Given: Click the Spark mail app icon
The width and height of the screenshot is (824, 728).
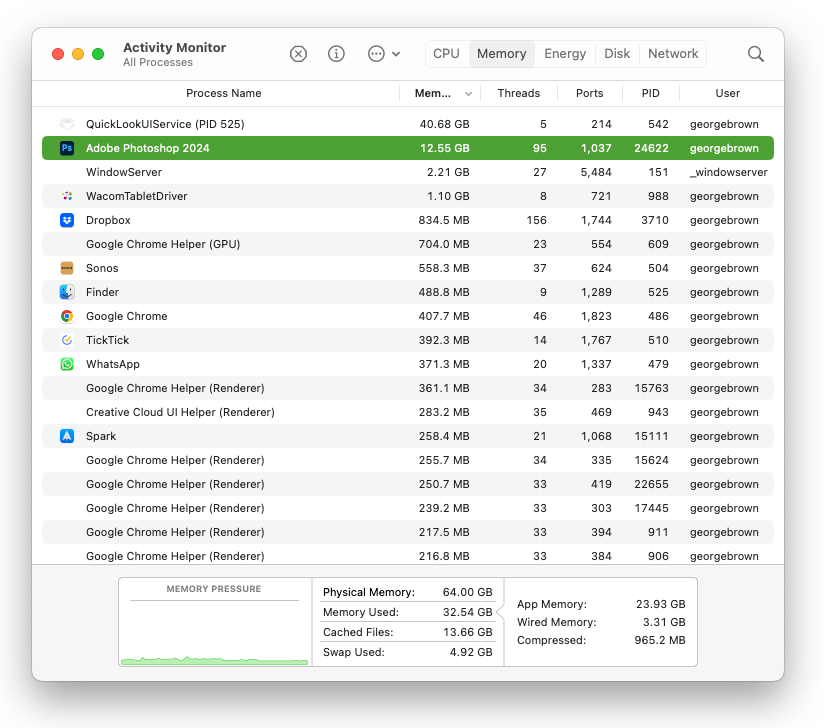Looking at the screenshot, I should pyautogui.click(x=67, y=436).
